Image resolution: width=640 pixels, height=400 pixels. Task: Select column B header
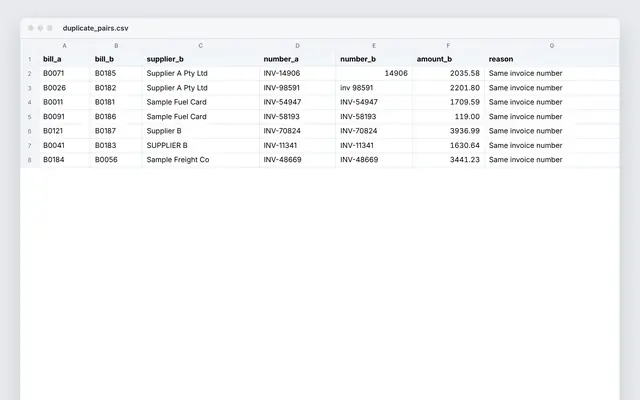coord(116,46)
